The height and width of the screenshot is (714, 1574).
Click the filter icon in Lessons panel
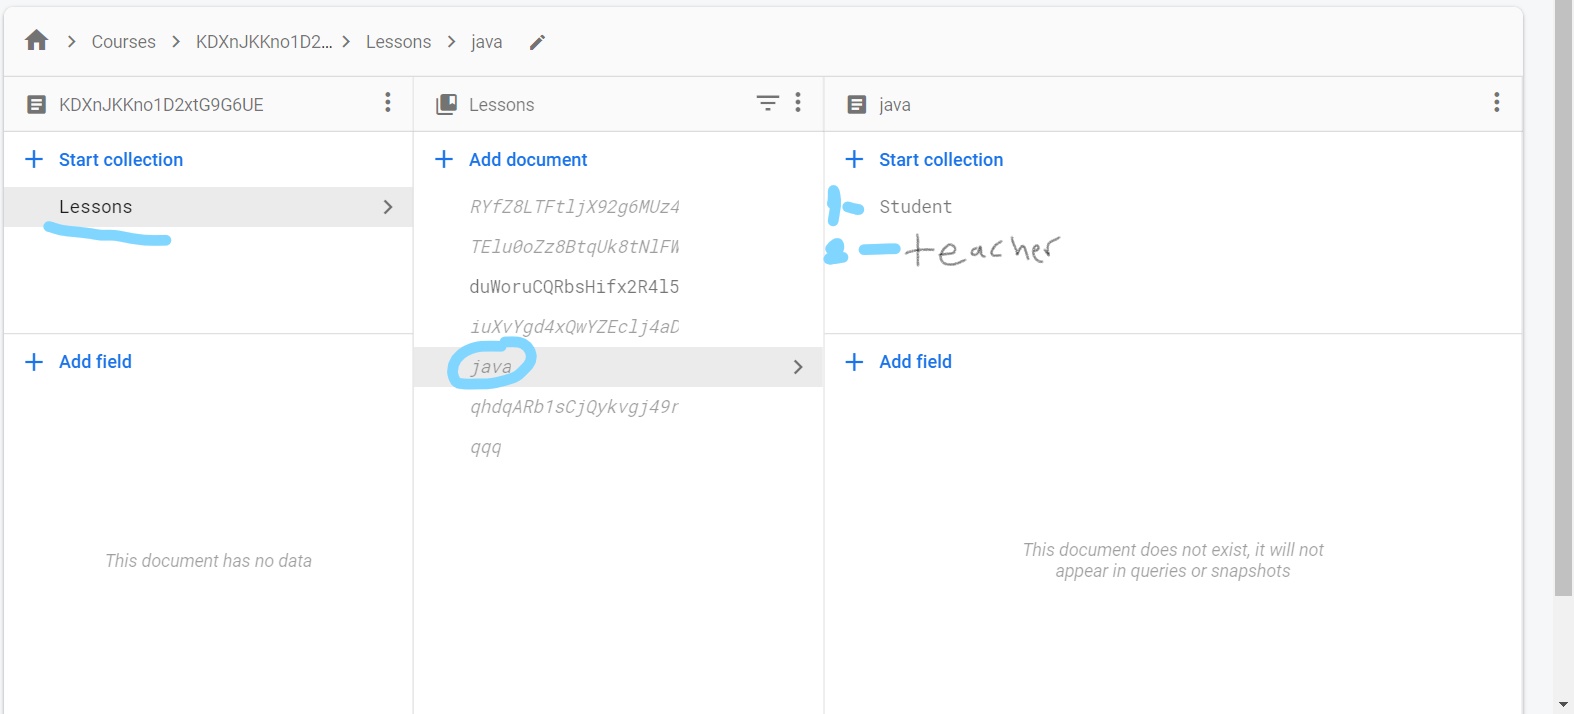point(767,103)
